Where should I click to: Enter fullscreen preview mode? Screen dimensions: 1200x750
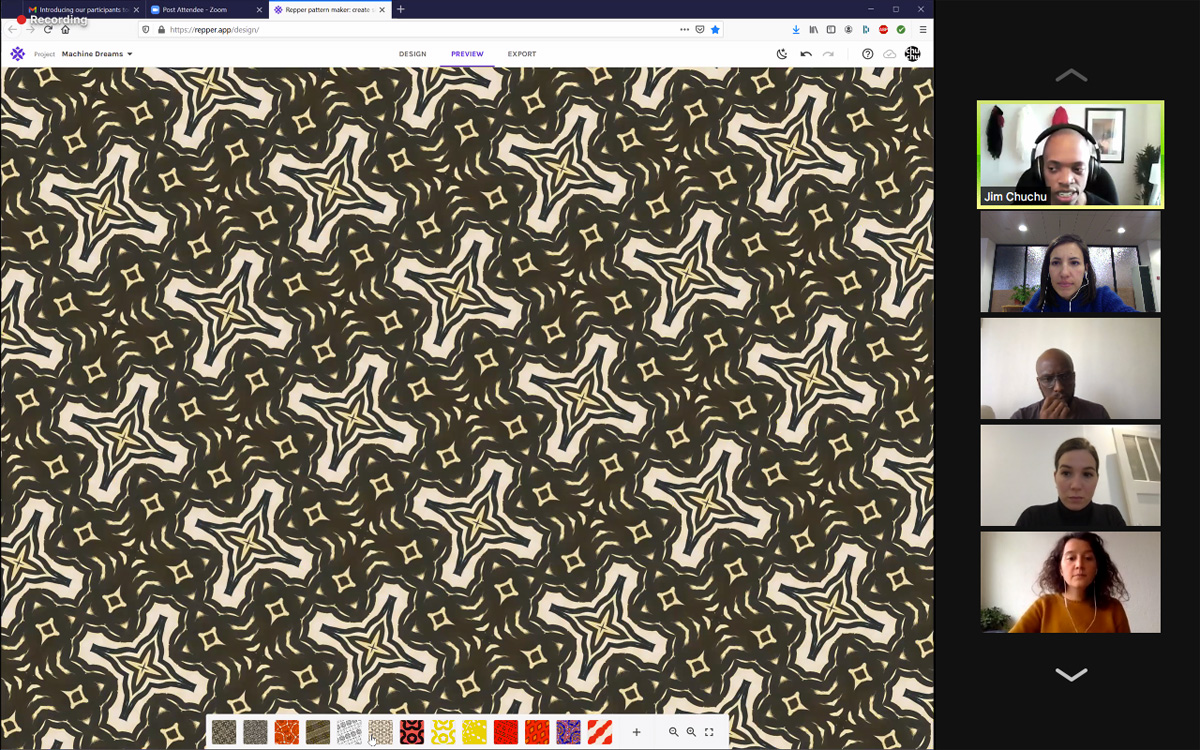tap(709, 732)
